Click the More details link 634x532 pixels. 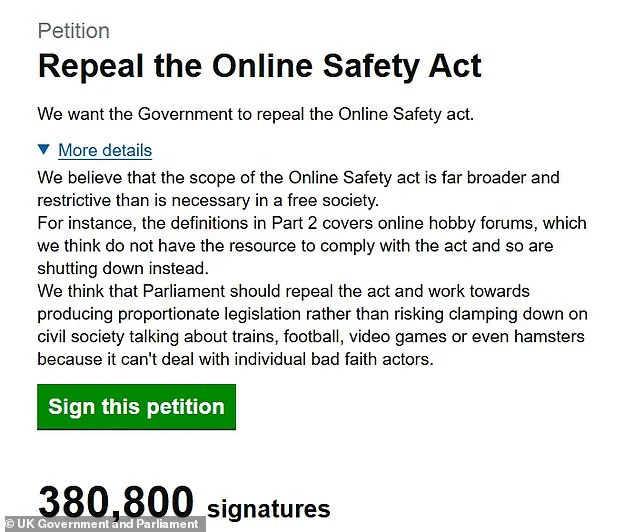pos(105,151)
